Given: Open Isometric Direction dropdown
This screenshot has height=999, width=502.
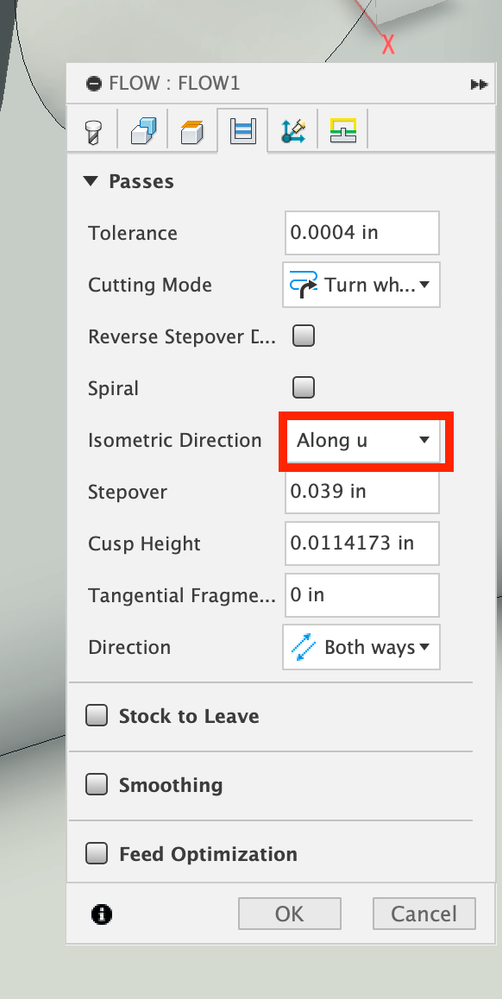Looking at the screenshot, I should point(364,440).
